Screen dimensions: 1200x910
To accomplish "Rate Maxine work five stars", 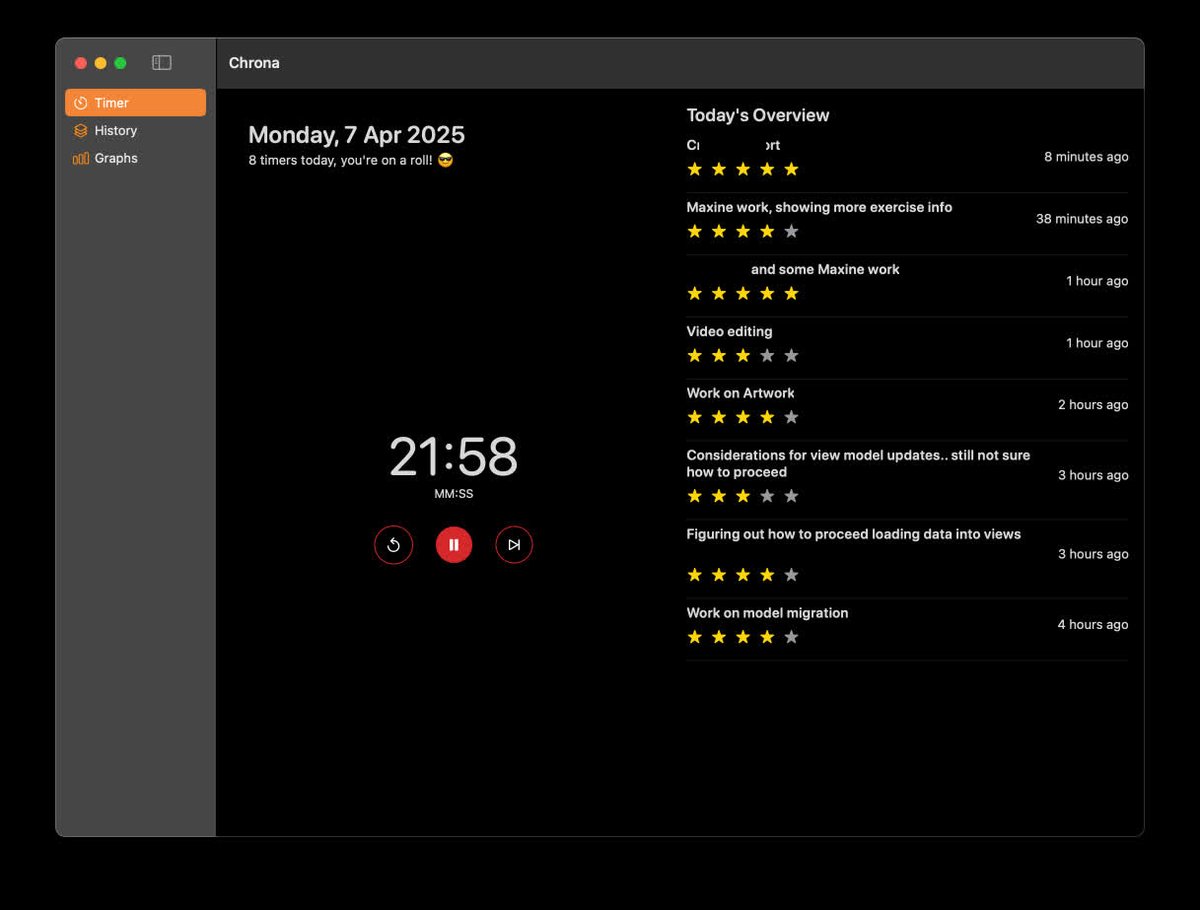I will (791, 231).
